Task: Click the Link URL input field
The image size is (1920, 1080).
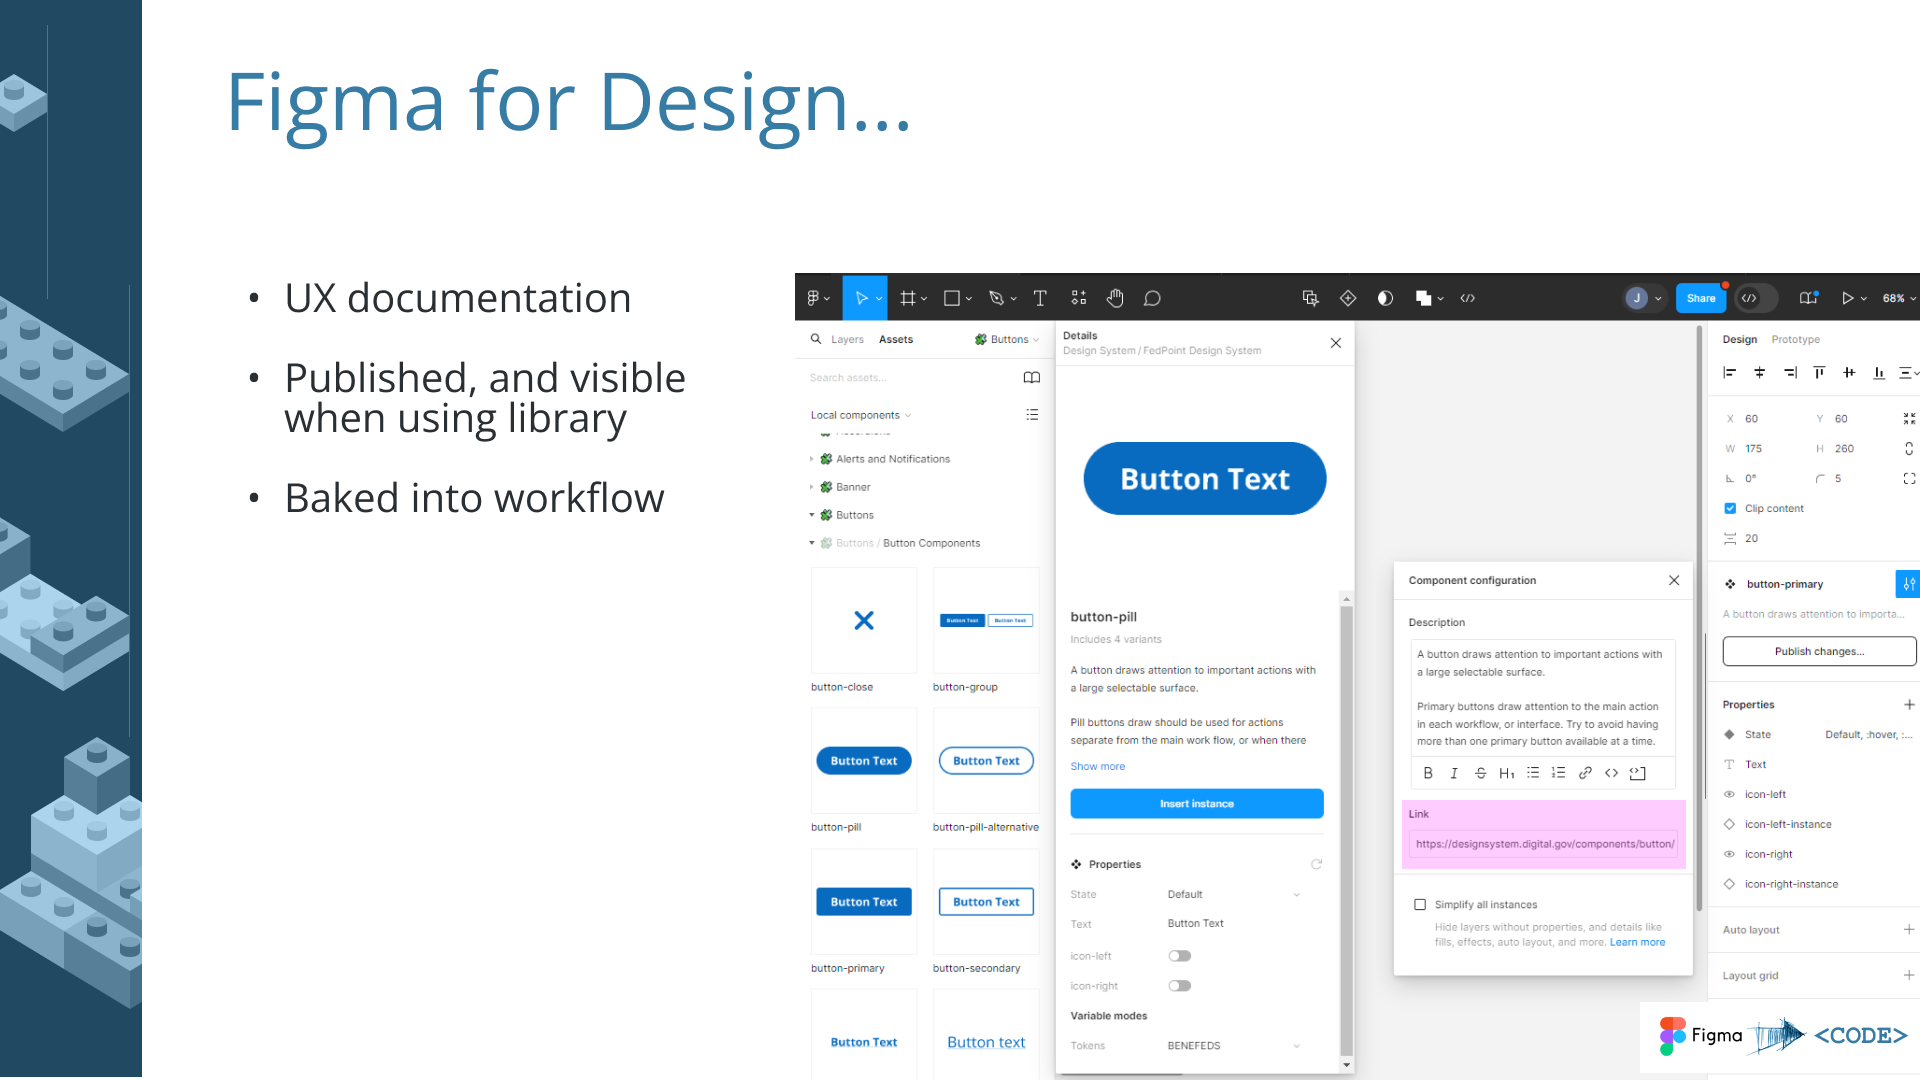Action: click(x=1543, y=844)
